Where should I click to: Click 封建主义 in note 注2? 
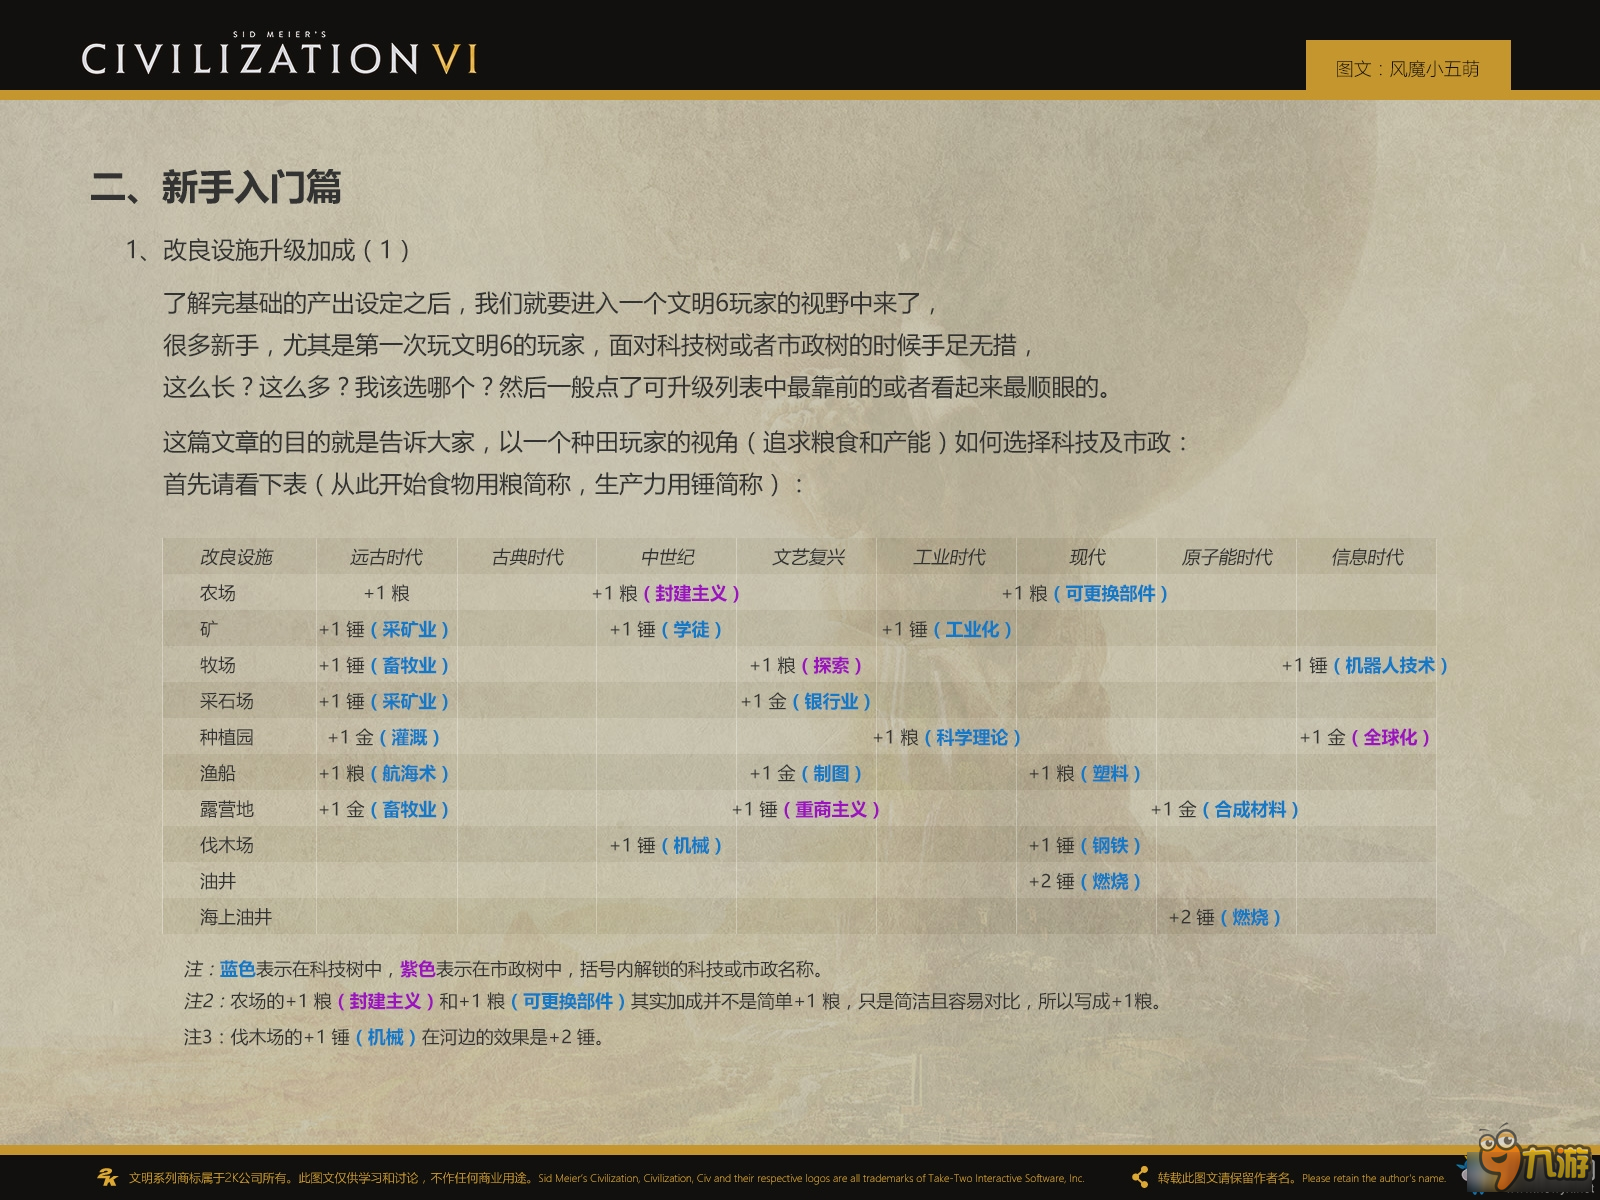(385, 1001)
